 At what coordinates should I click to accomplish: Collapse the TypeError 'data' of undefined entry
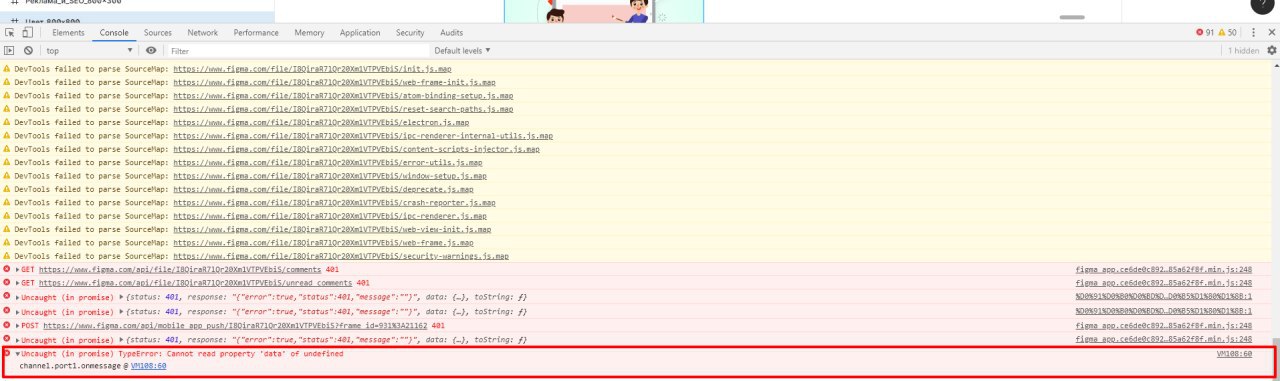click(x=18, y=354)
